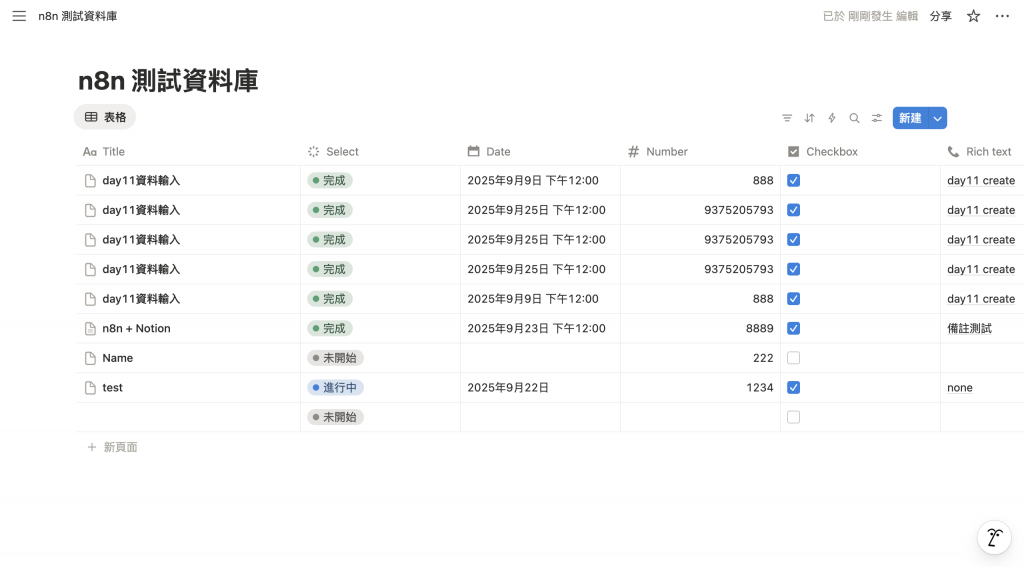Click the phone icon in Rich text header

click(953, 152)
